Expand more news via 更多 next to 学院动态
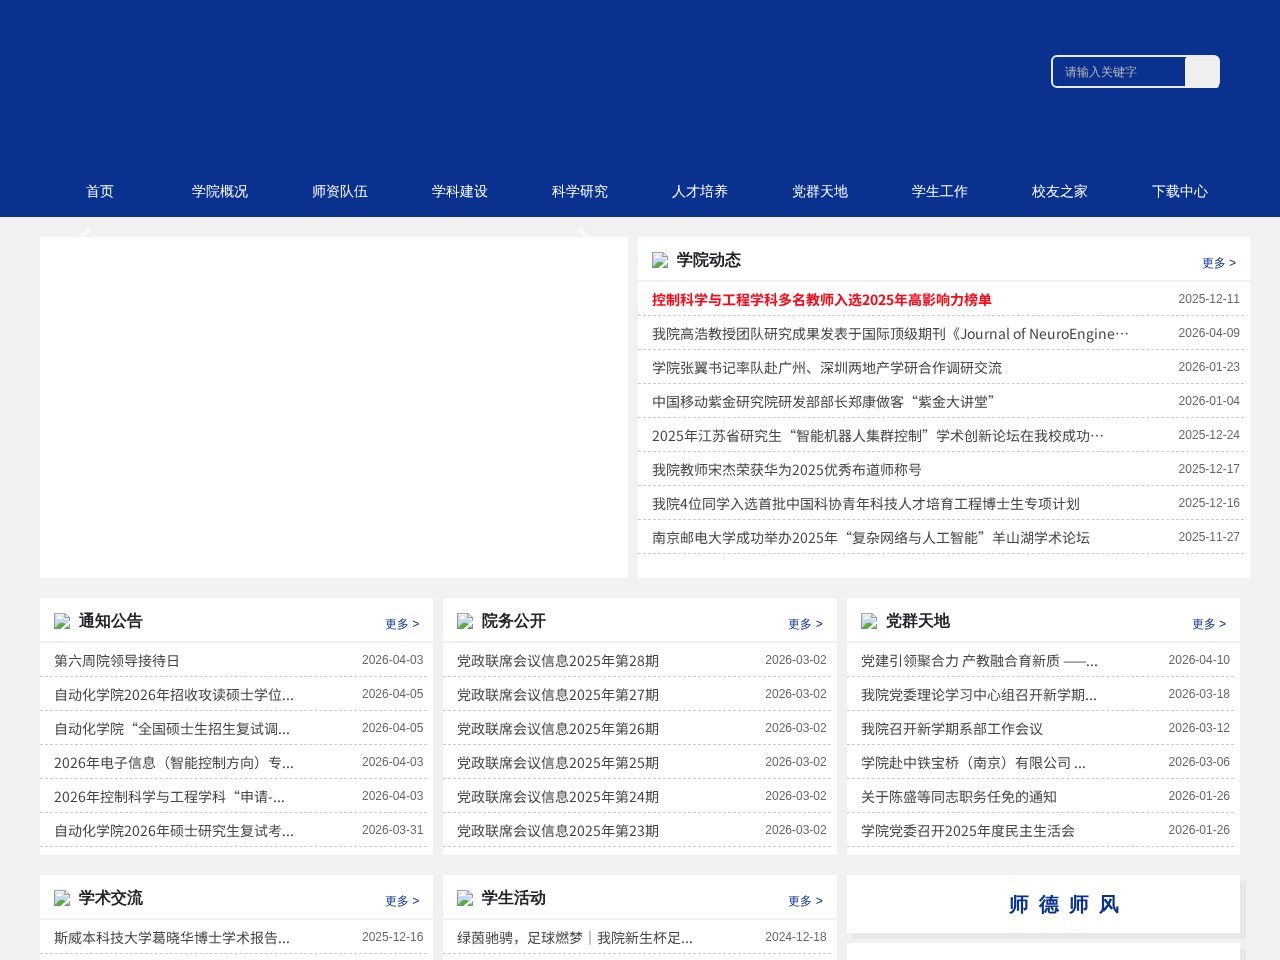Image resolution: width=1280 pixels, height=960 pixels. [x=1219, y=262]
